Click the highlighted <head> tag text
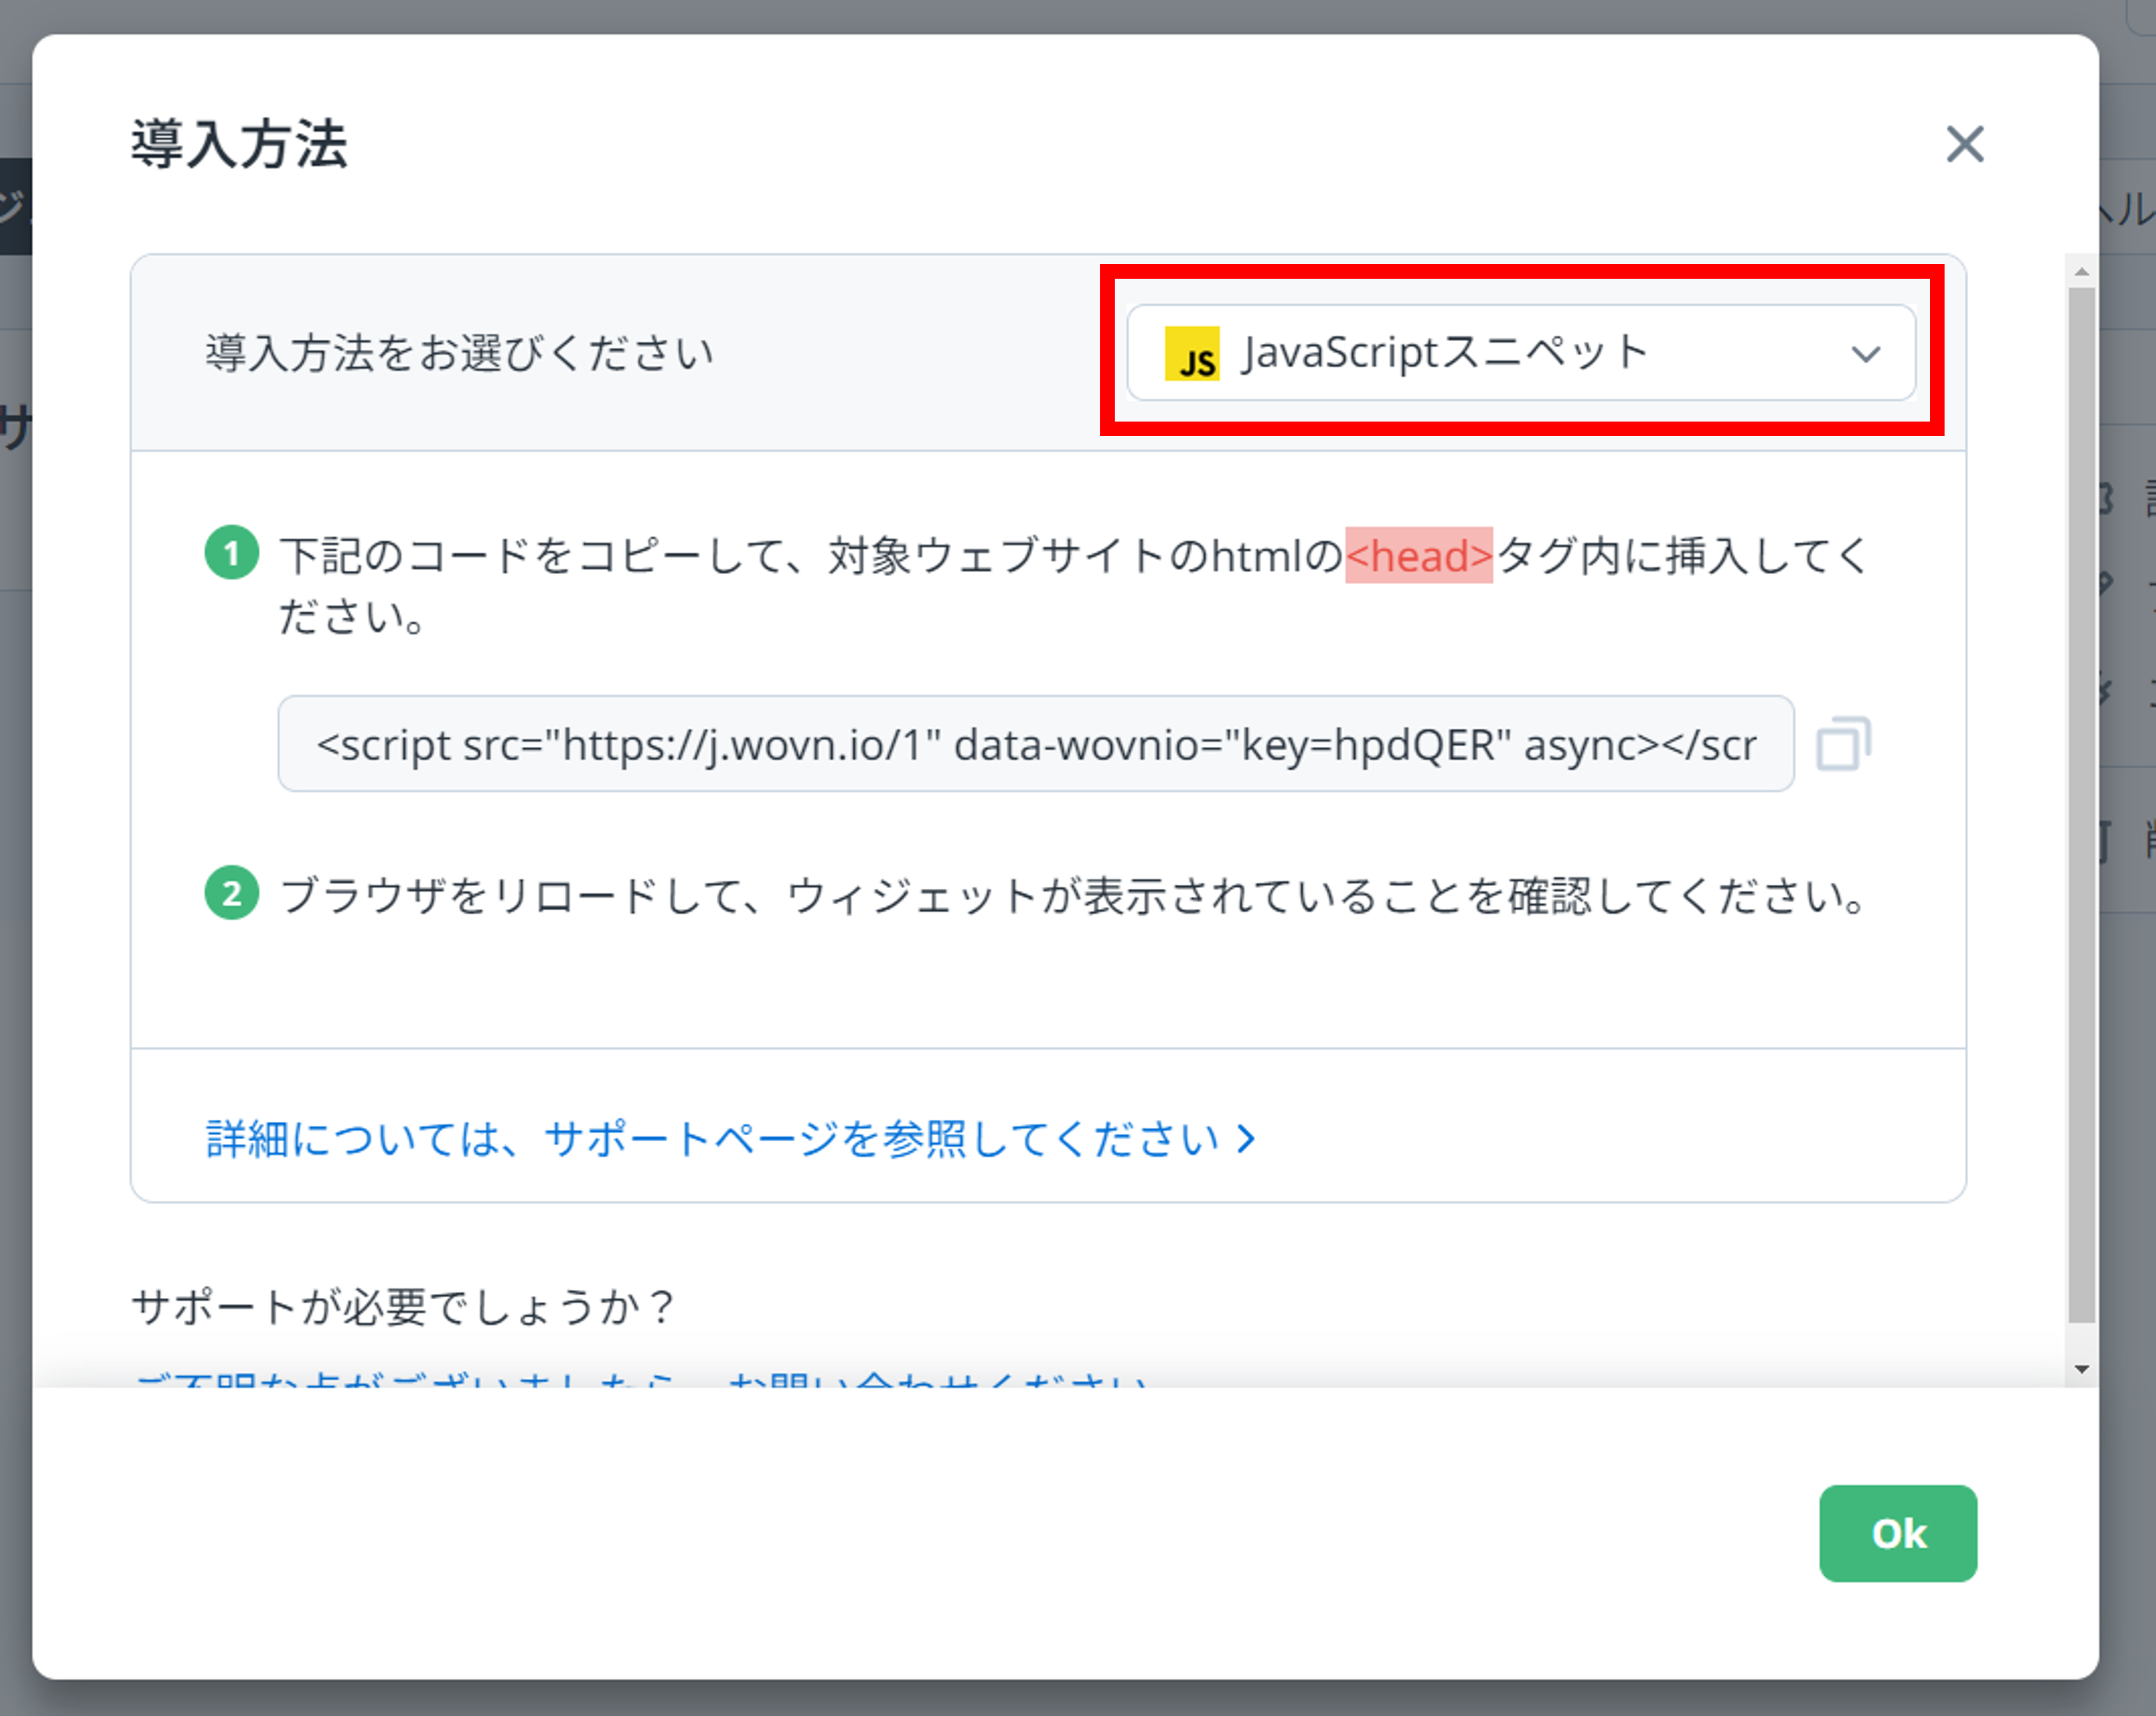 click(x=1420, y=556)
